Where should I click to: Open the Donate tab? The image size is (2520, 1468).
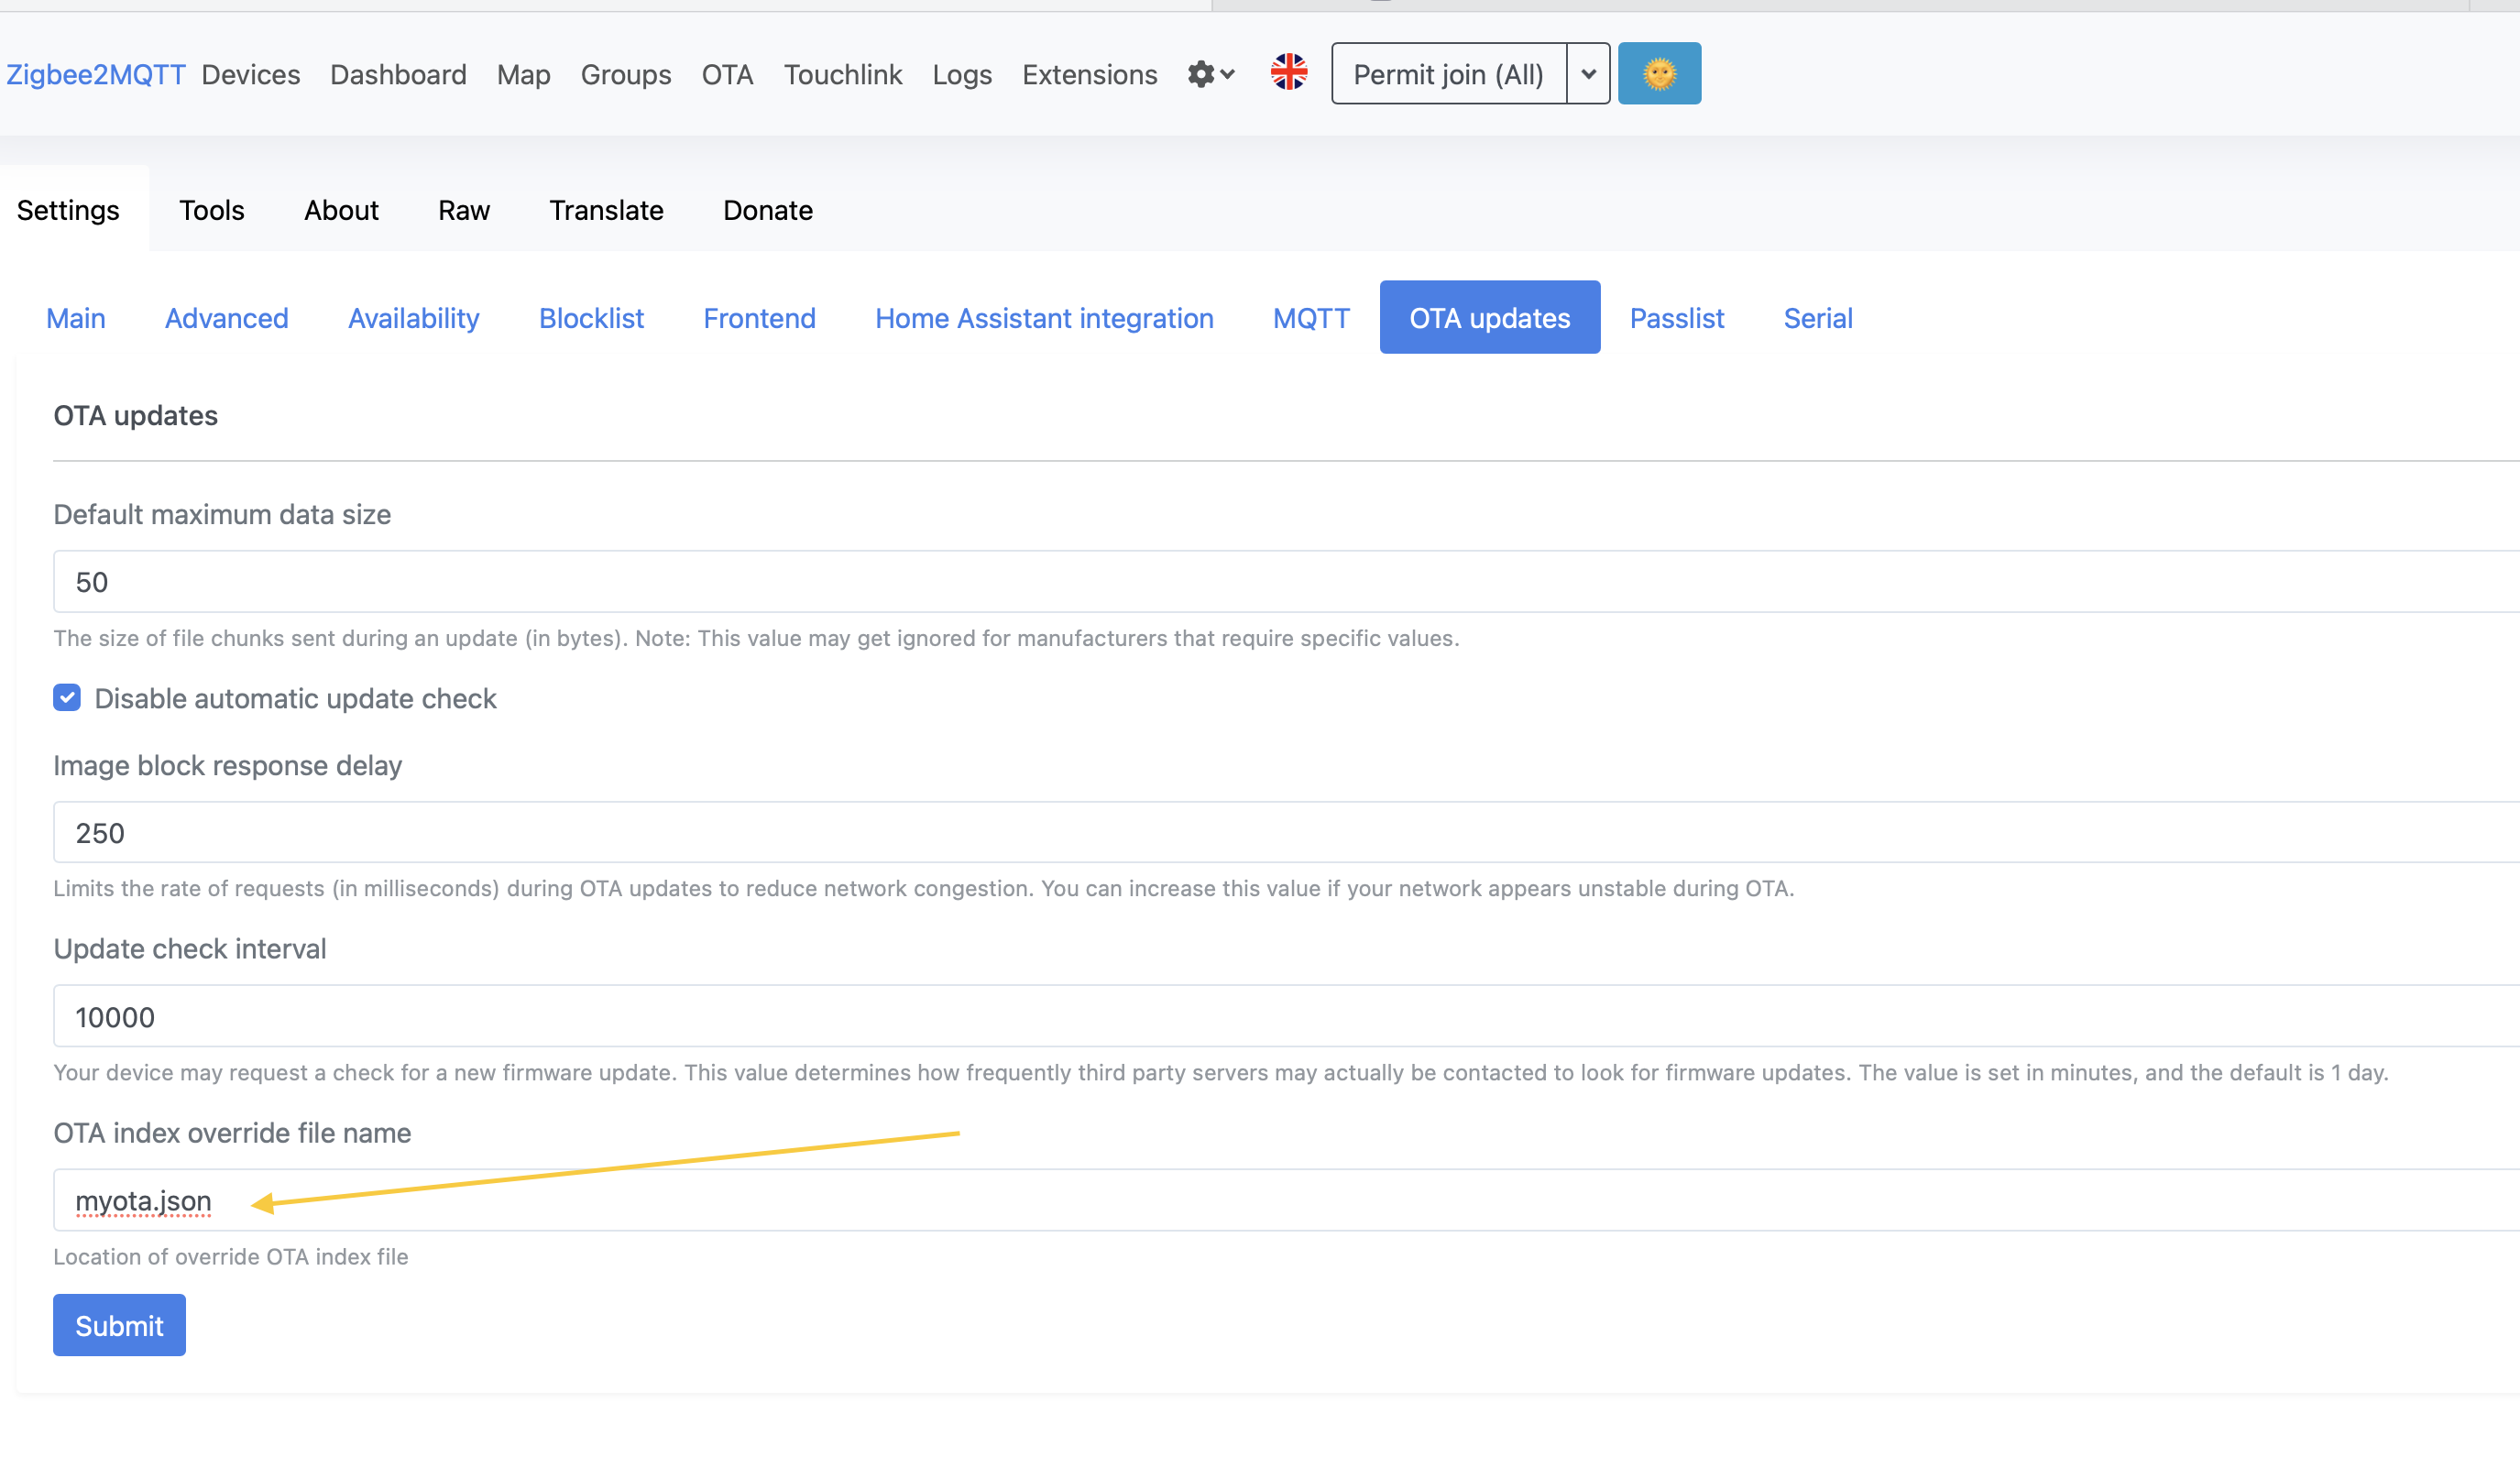[768, 210]
